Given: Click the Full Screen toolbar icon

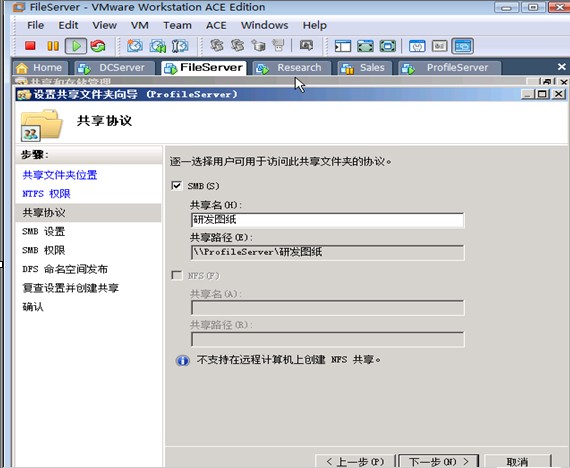Looking at the screenshot, I should pyautogui.click(x=365, y=46).
